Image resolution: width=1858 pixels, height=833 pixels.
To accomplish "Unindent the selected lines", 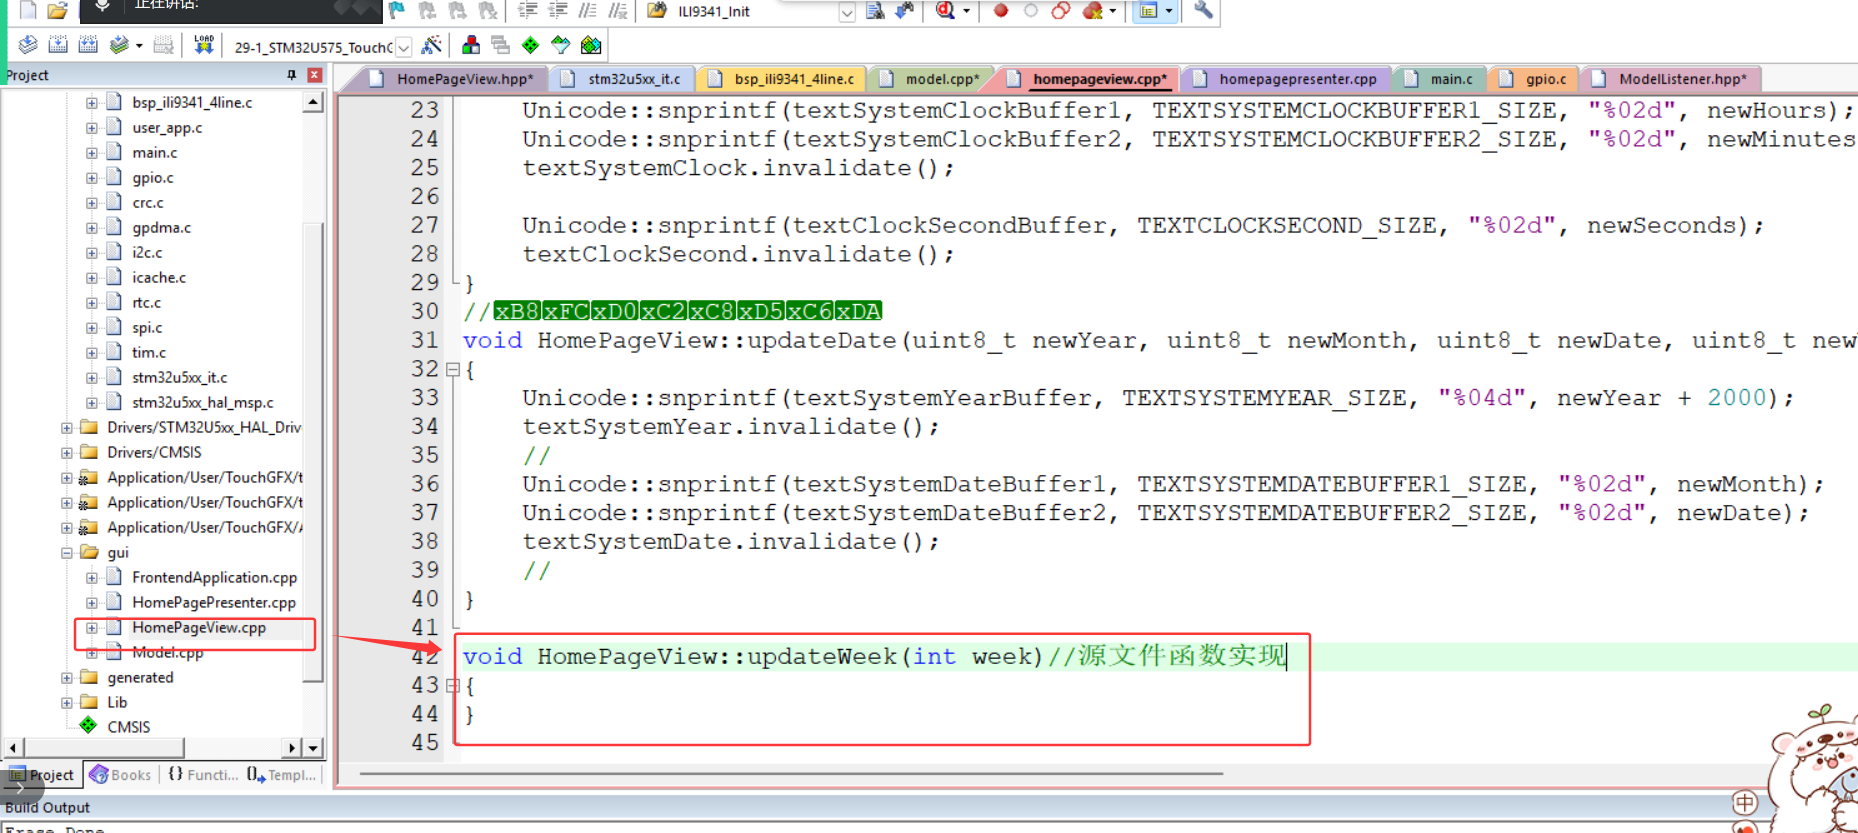I will [558, 10].
